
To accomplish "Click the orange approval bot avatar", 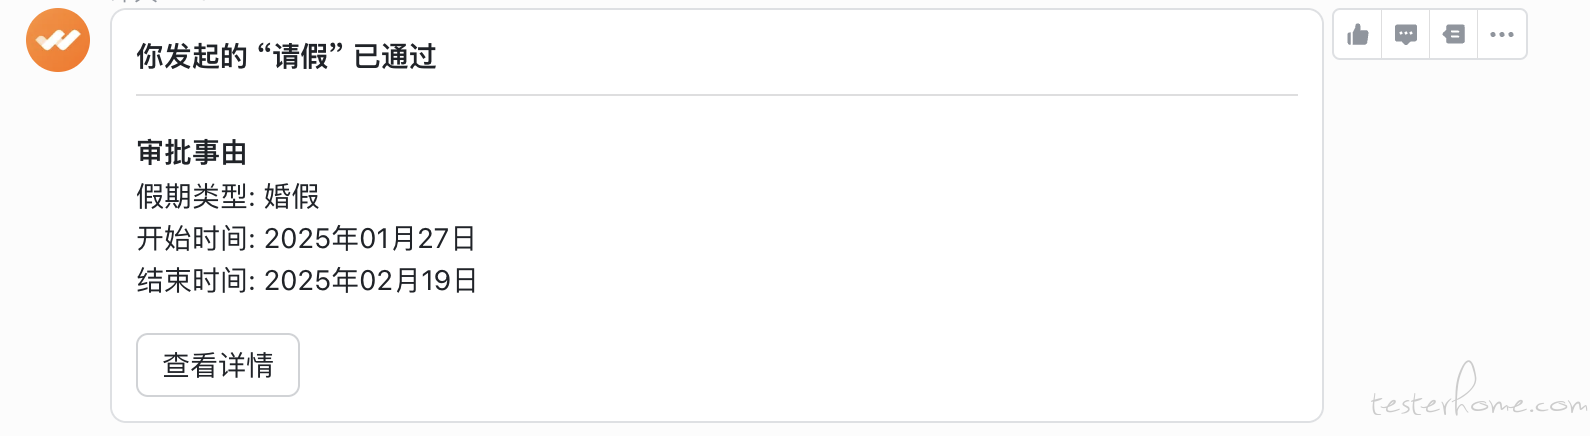I will pos(58,40).
